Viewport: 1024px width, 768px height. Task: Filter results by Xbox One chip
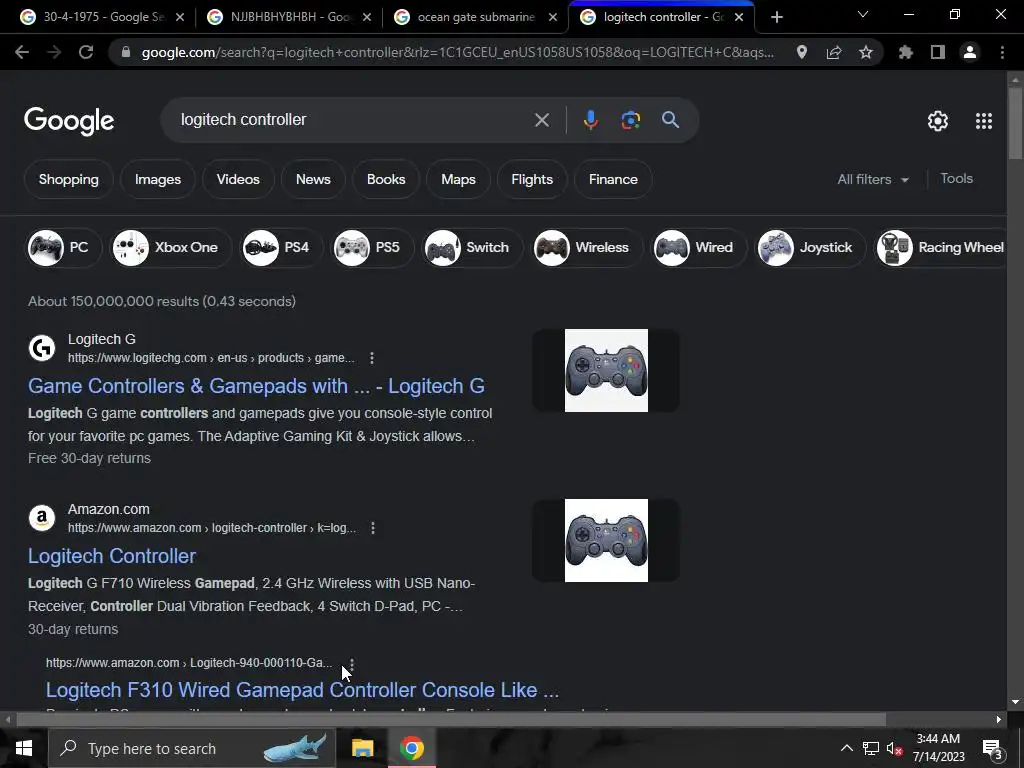coord(171,248)
